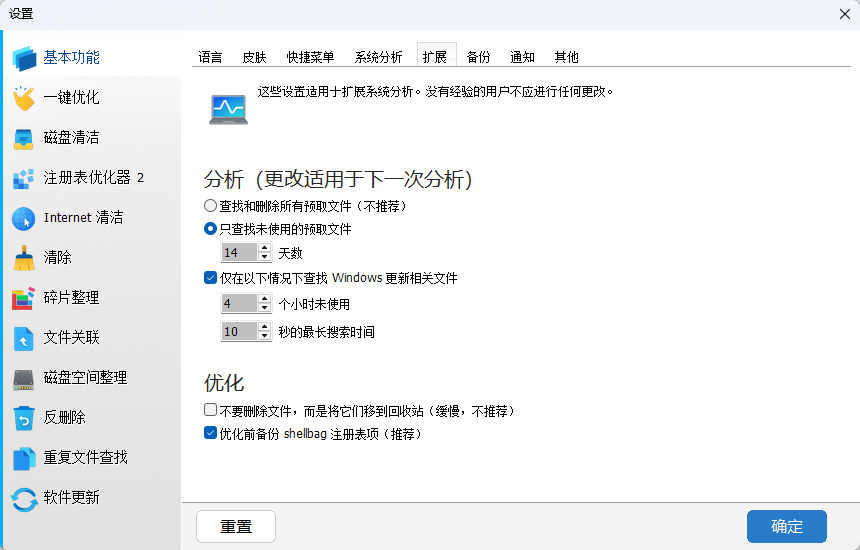This screenshot has height=550, width=860.
Task: Click the 天数 field showing 14
Action: pos(239,252)
